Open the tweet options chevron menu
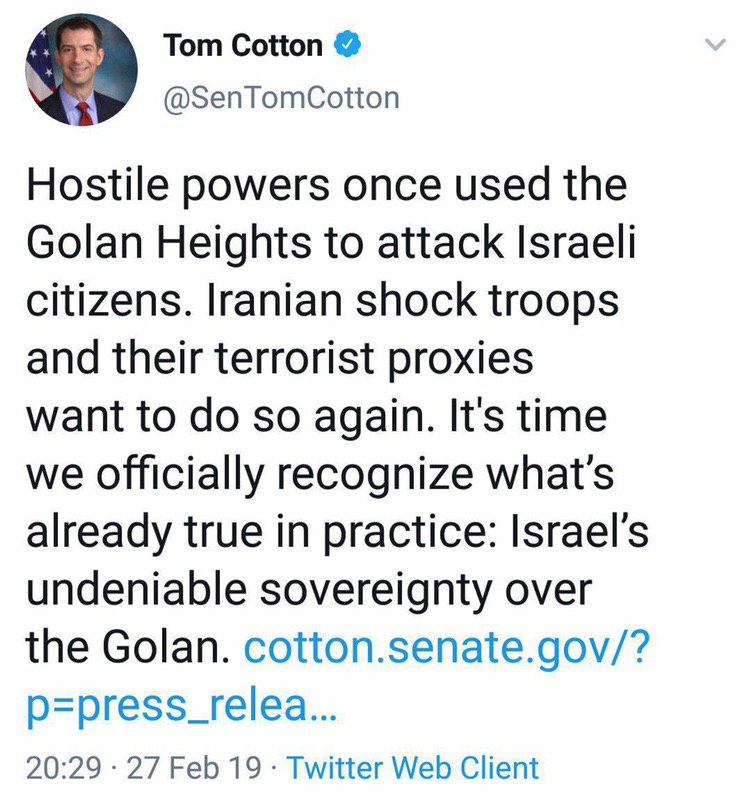The image size is (748, 798). pos(716,45)
